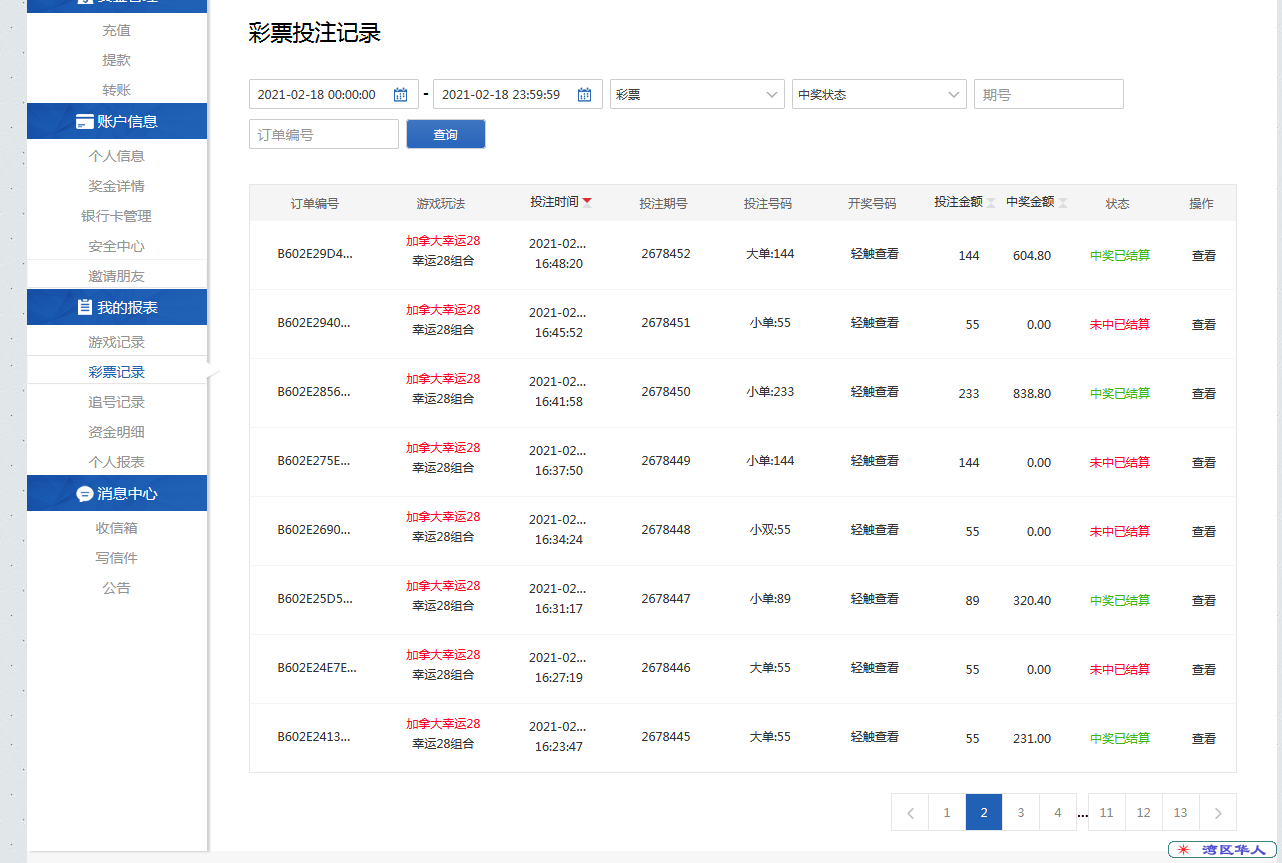Image resolution: width=1282 pixels, height=863 pixels.
Task: Sort by 投注金额 column arrows
Action: pyautogui.click(x=991, y=203)
